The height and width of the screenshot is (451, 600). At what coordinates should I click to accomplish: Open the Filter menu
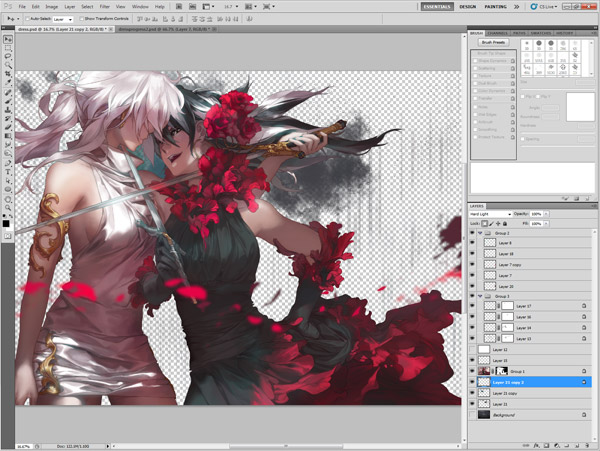[x=104, y=7]
